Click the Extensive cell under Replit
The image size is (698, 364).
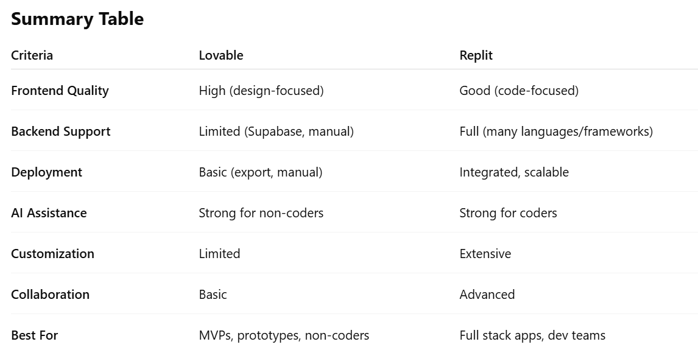point(485,254)
